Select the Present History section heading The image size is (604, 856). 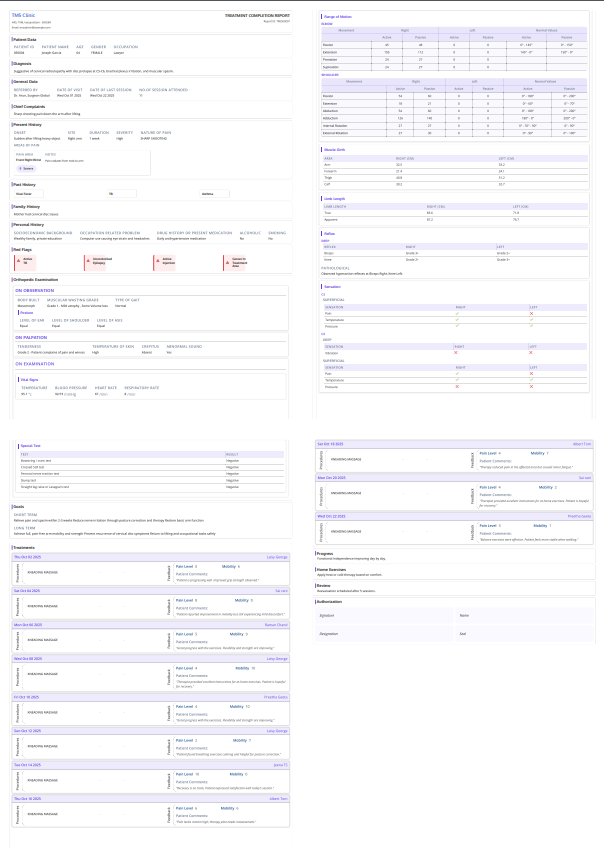click(27, 124)
